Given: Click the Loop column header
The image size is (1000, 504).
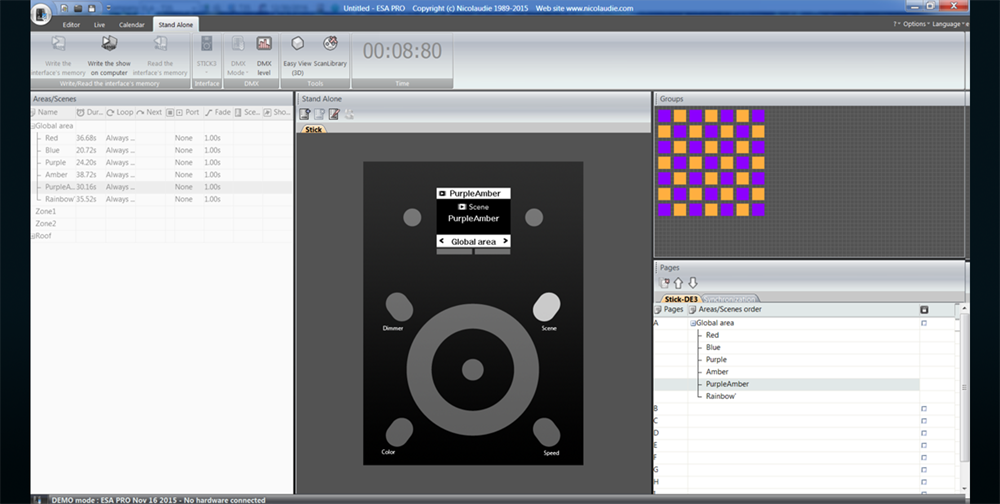Looking at the screenshot, I should pyautogui.click(x=120, y=112).
